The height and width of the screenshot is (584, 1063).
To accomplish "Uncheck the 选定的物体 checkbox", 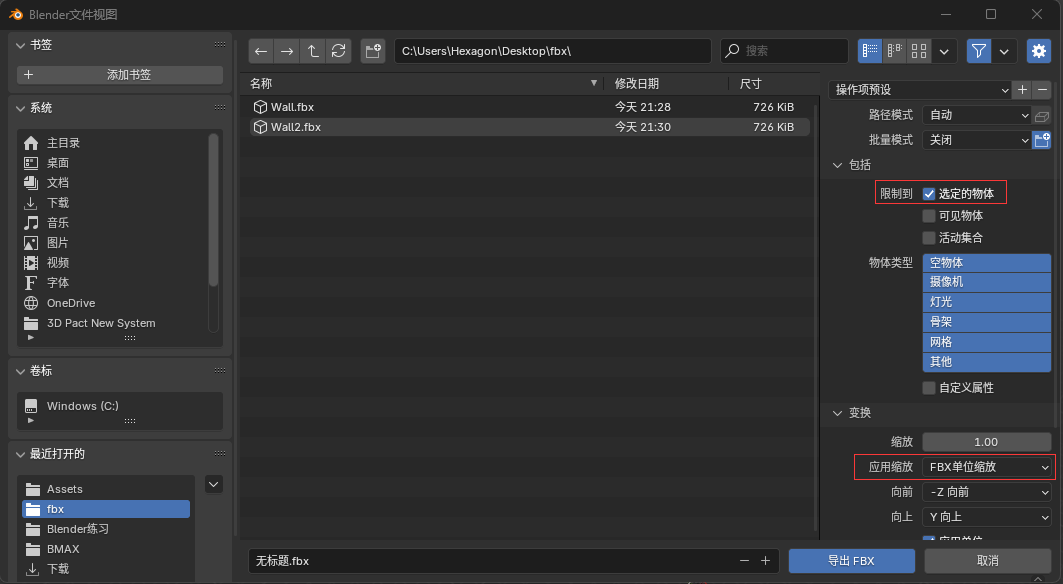I will (x=929, y=194).
